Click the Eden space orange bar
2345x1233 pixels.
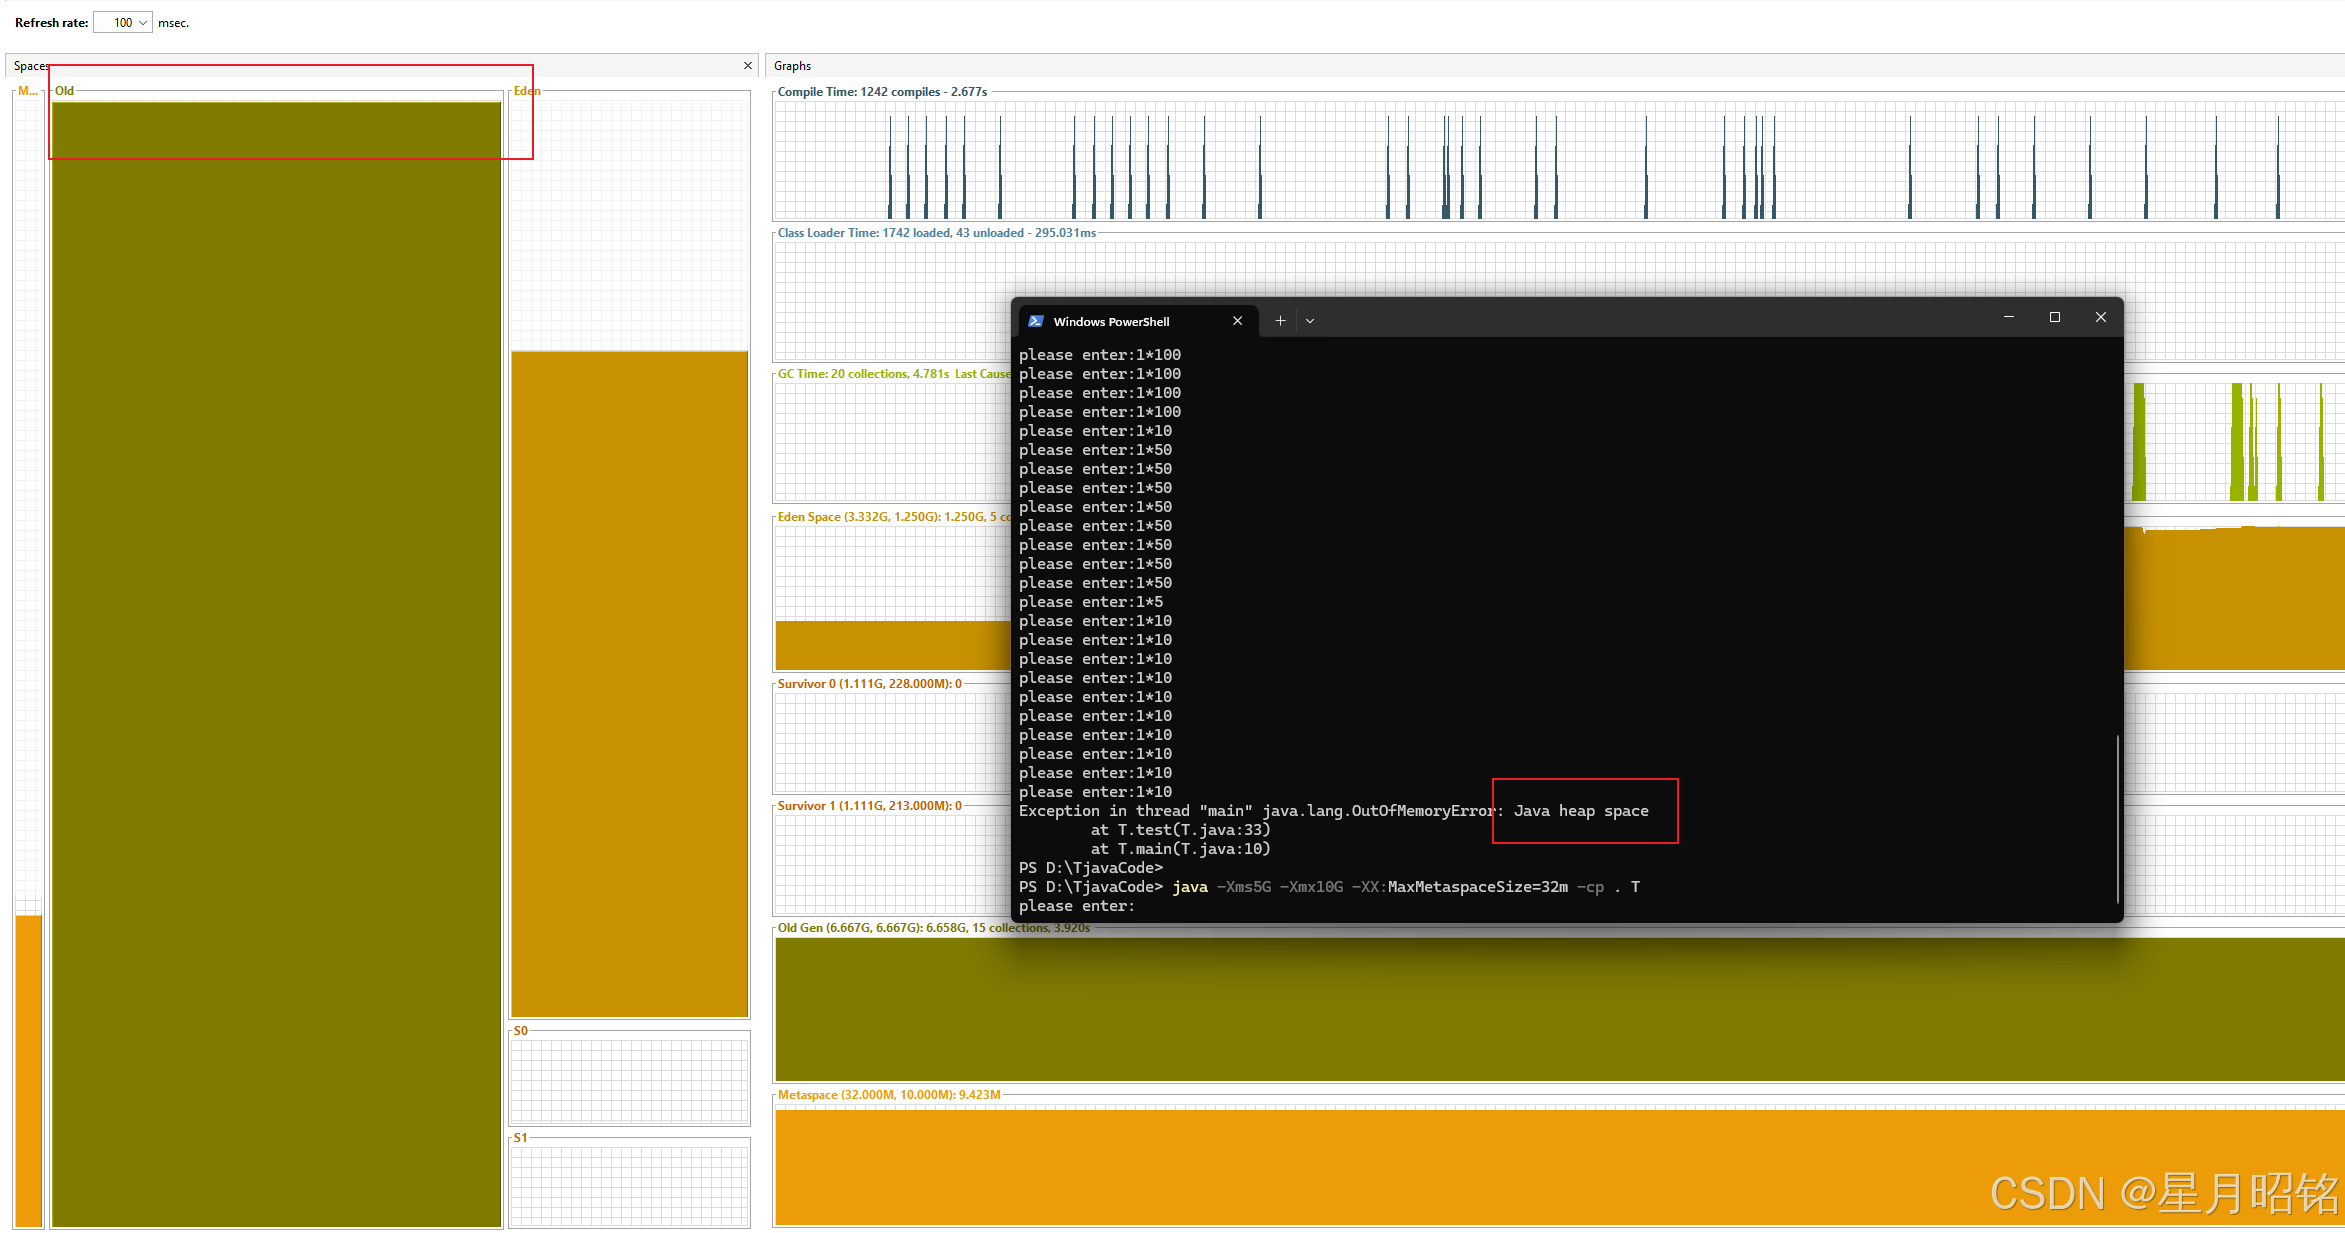click(629, 685)
